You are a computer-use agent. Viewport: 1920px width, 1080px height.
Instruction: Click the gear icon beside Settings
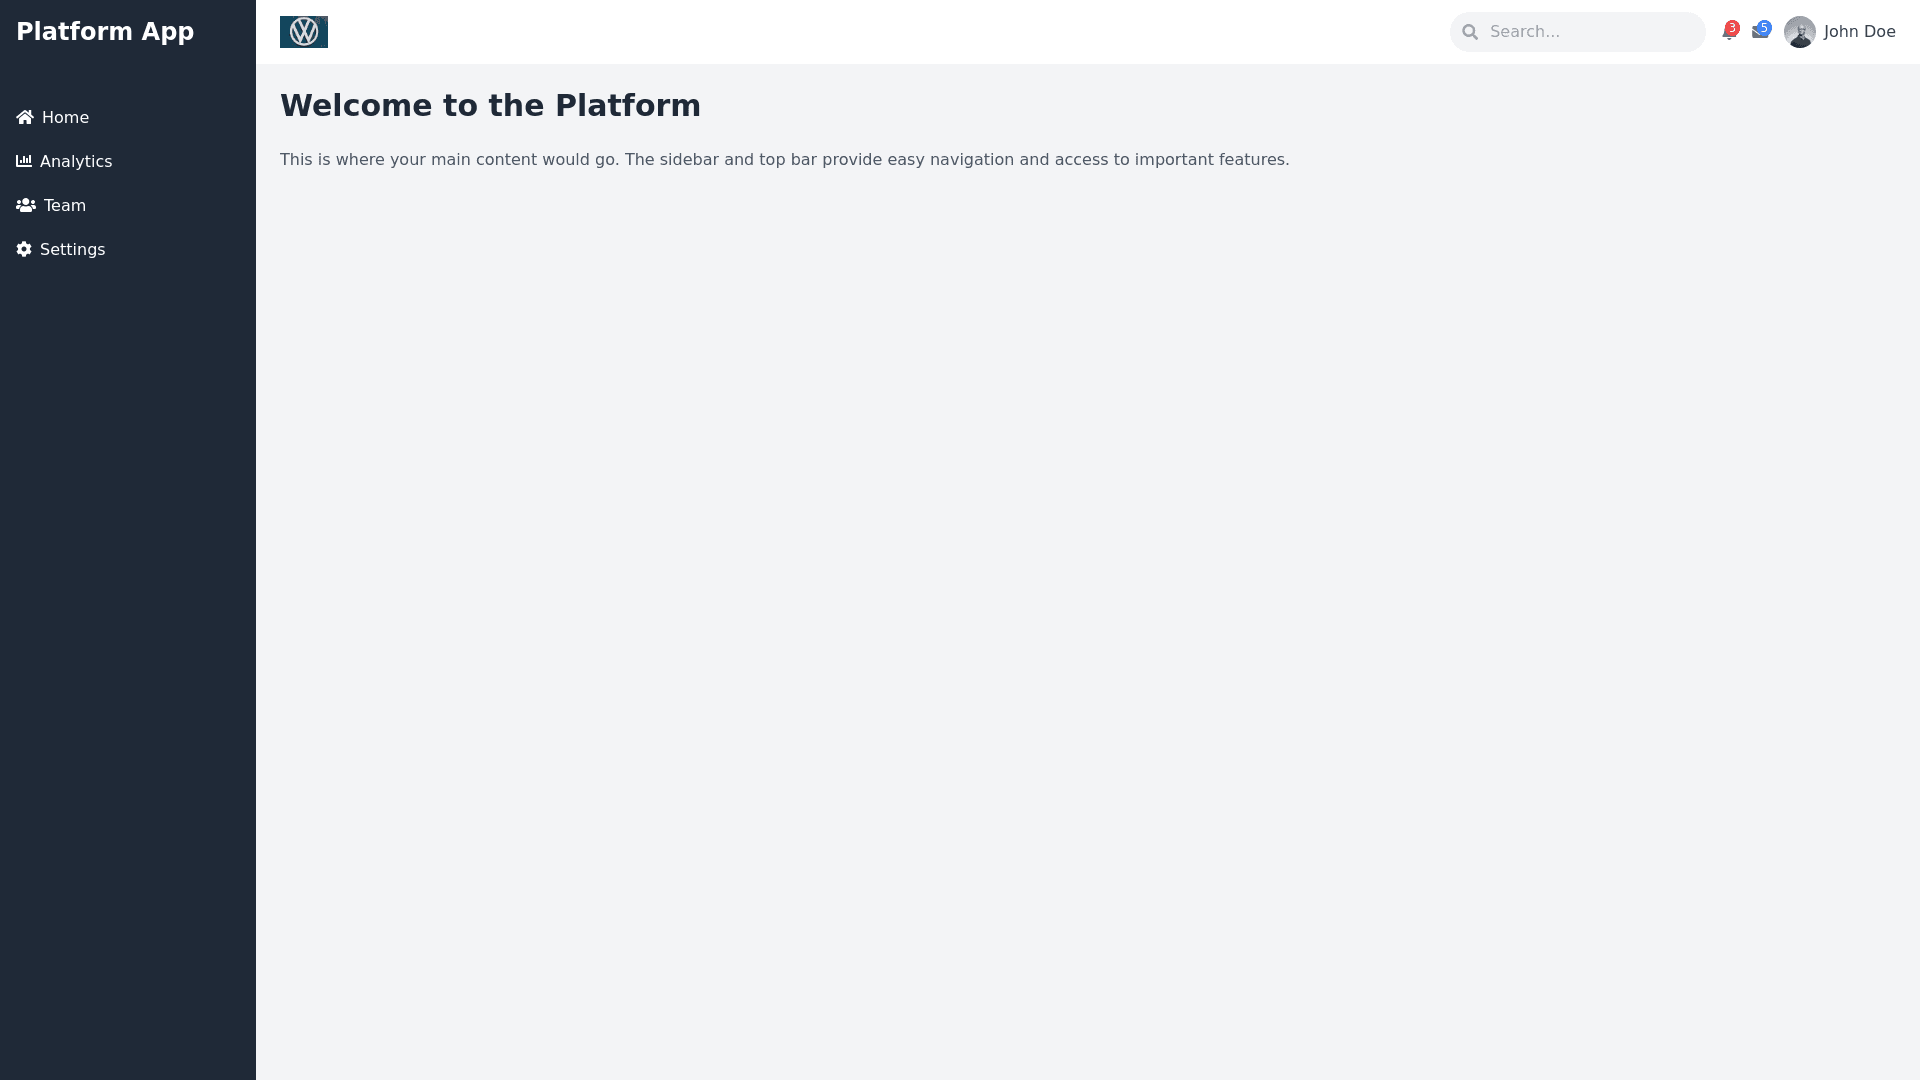point(24,249)
